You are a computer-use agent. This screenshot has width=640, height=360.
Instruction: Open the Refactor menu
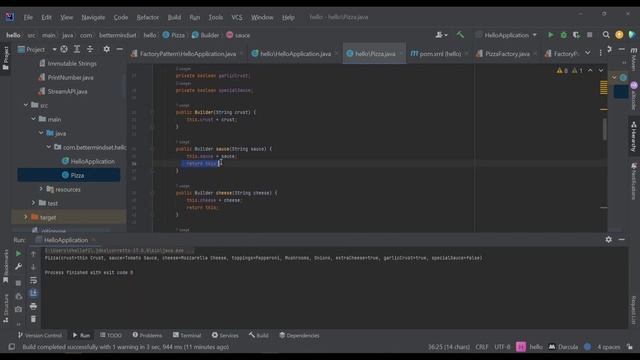tap(148, 17)
